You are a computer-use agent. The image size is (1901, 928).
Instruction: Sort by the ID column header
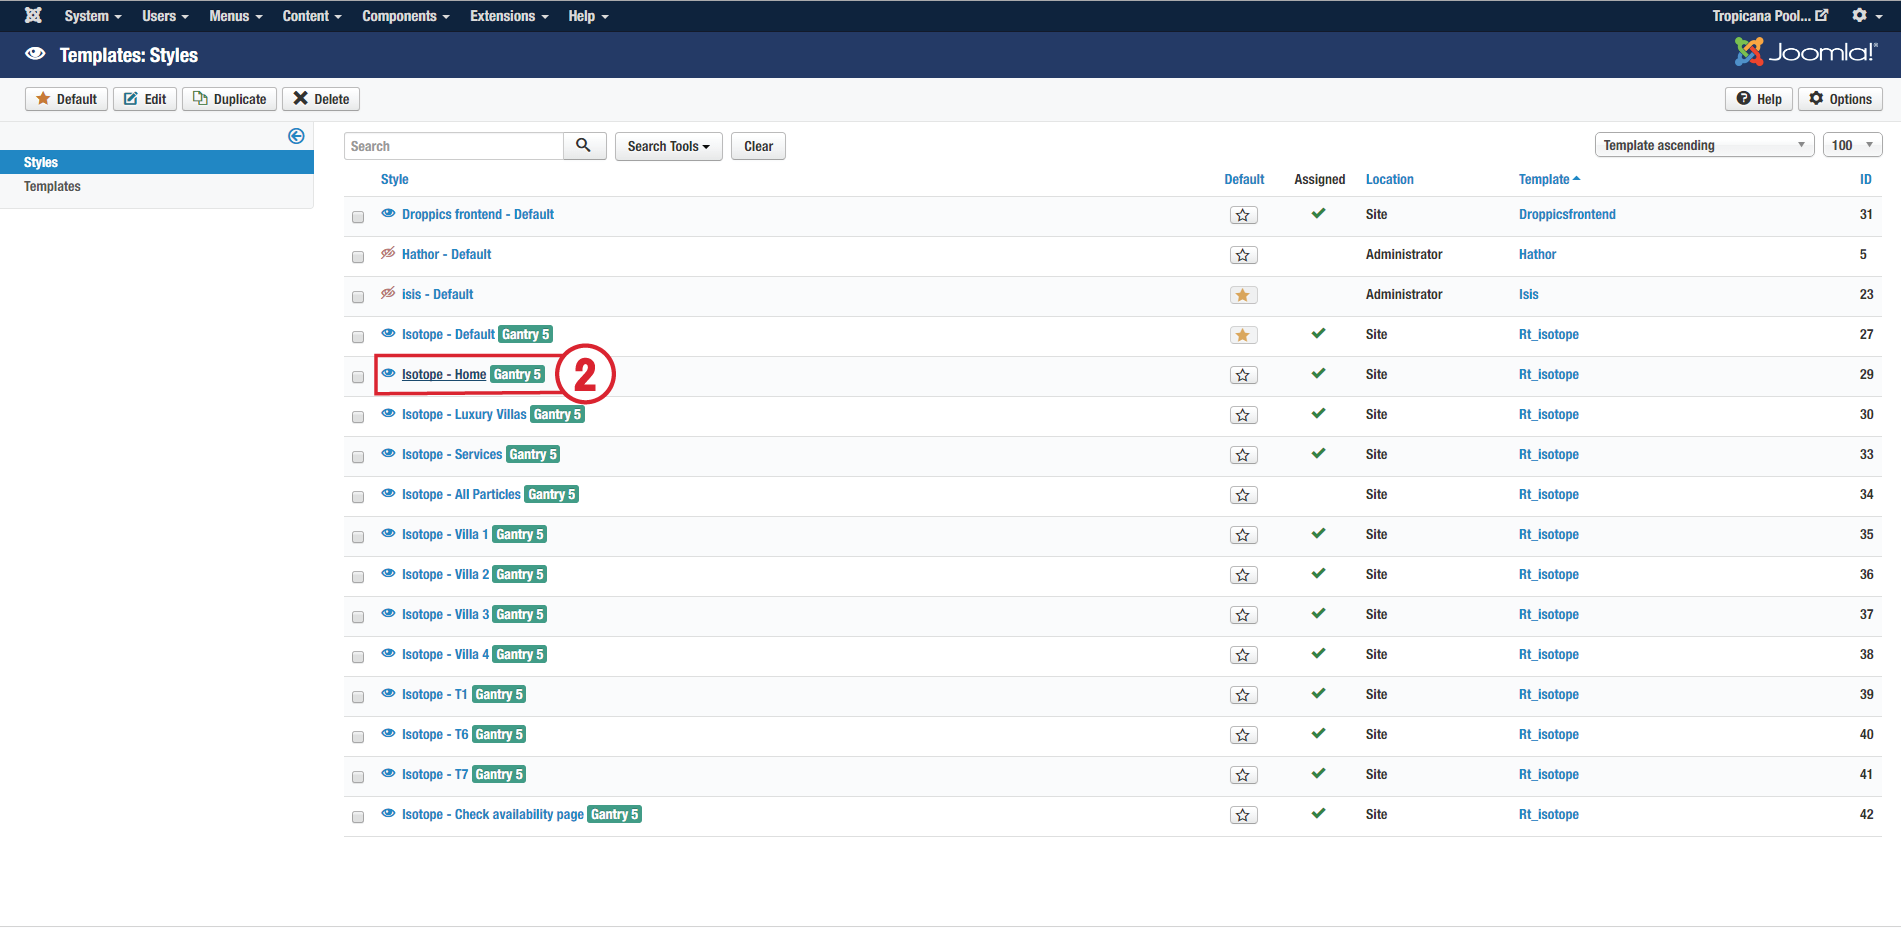(1866, 180)
